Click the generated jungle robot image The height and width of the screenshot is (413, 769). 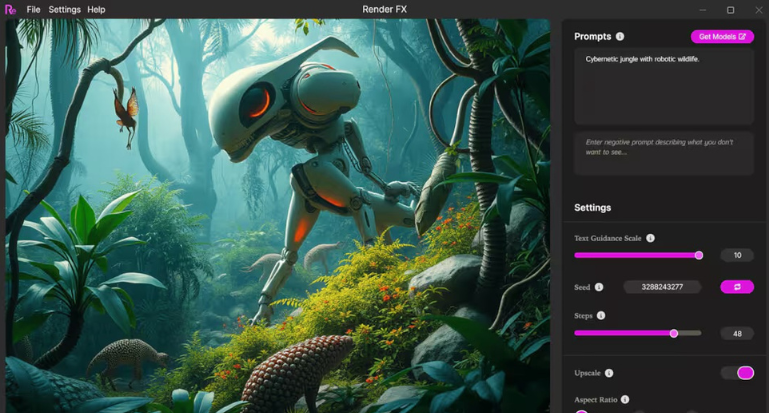277,215
